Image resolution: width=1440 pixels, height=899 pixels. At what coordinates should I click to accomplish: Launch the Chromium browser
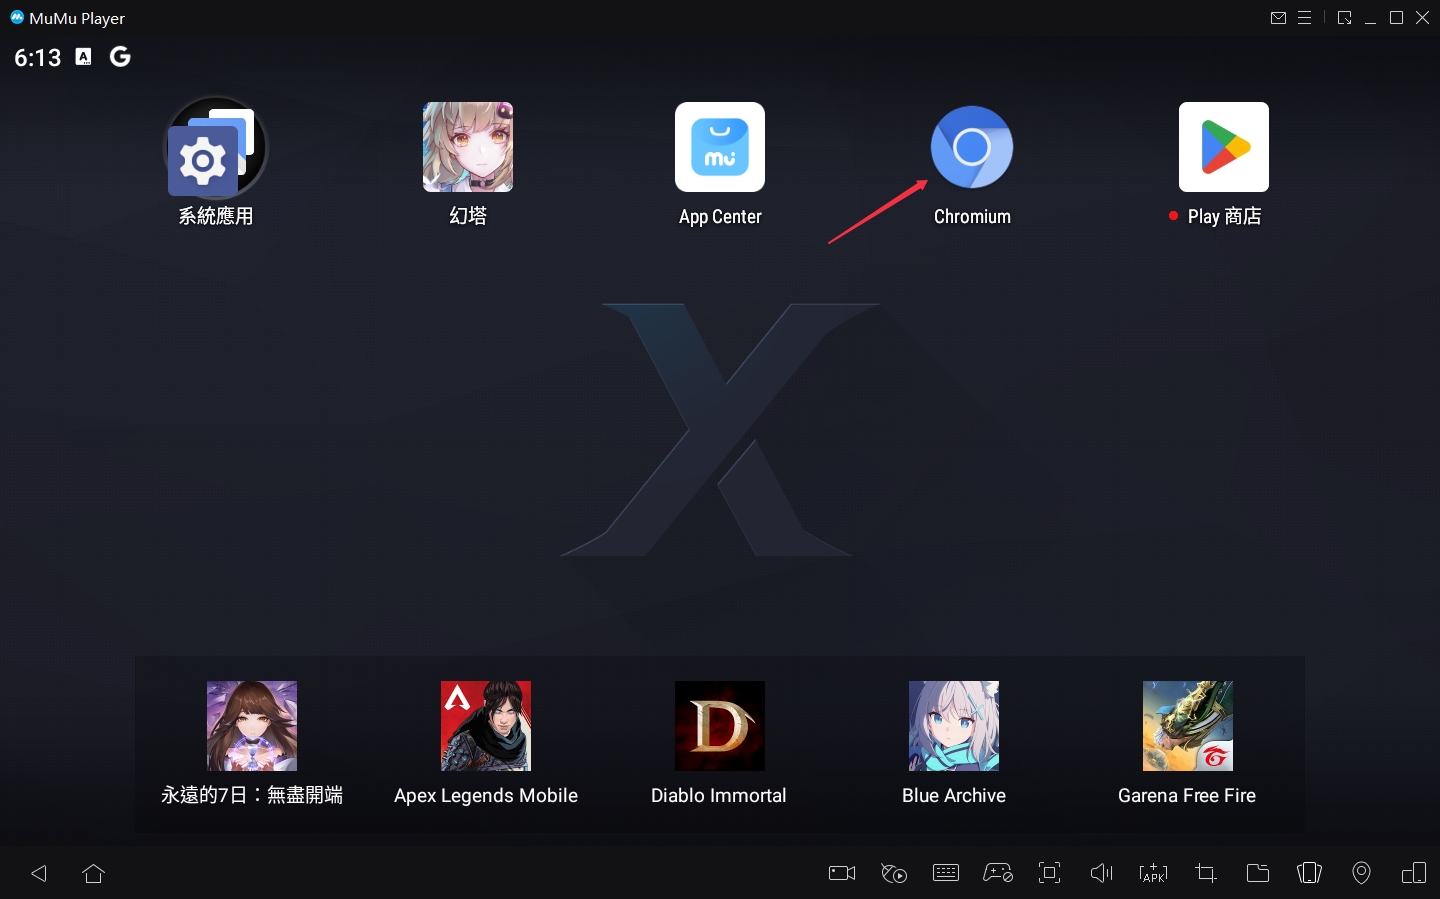click(972, 147)
